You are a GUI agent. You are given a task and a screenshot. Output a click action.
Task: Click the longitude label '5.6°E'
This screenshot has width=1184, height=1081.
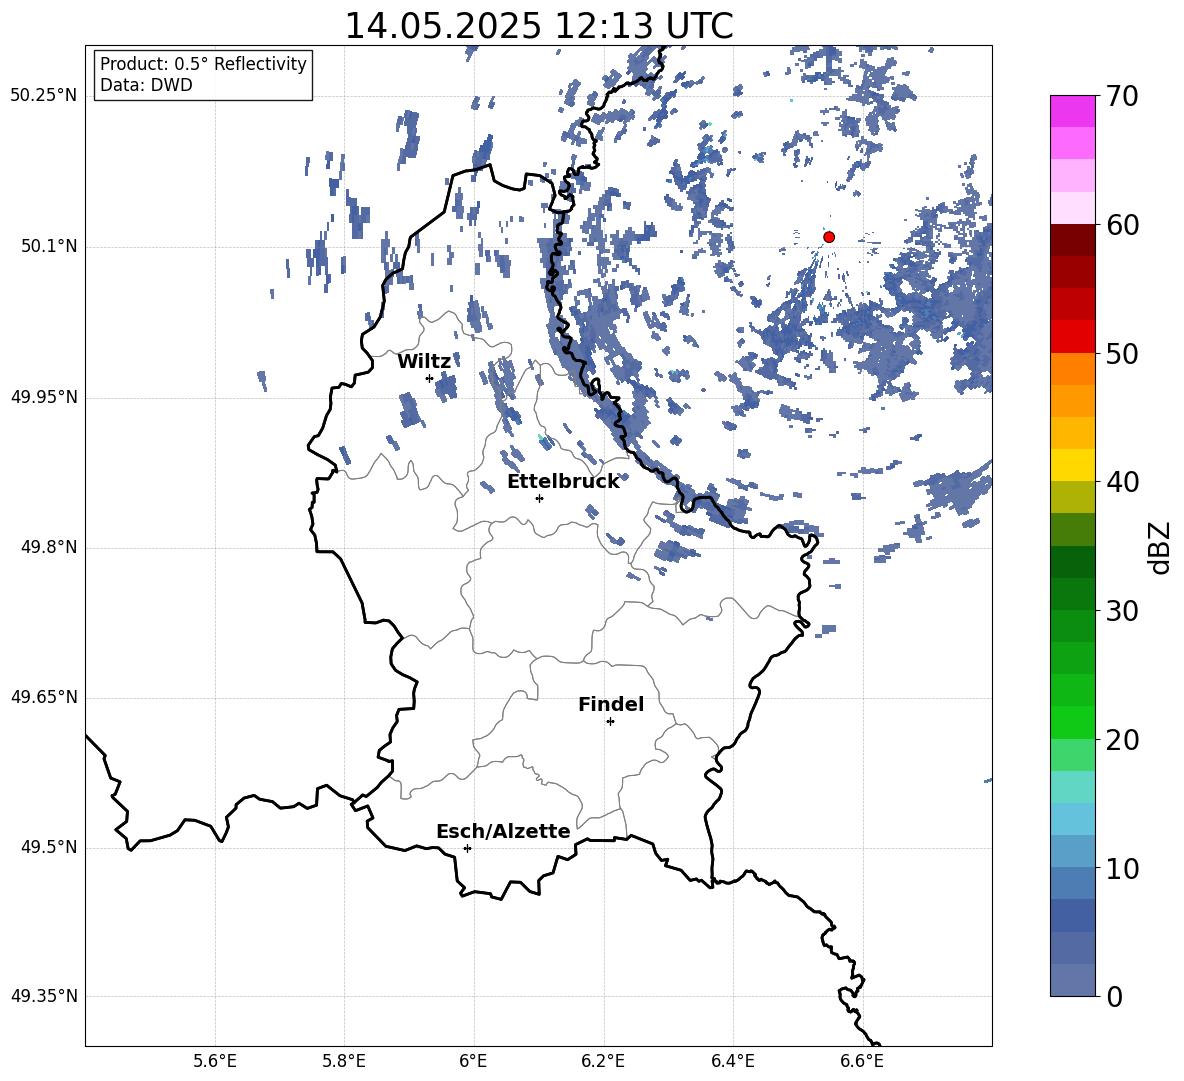tap(215, 1061)
